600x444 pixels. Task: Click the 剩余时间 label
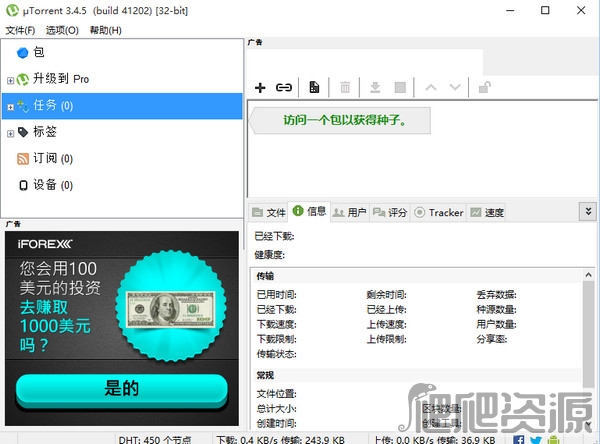(x=386, y=295)
